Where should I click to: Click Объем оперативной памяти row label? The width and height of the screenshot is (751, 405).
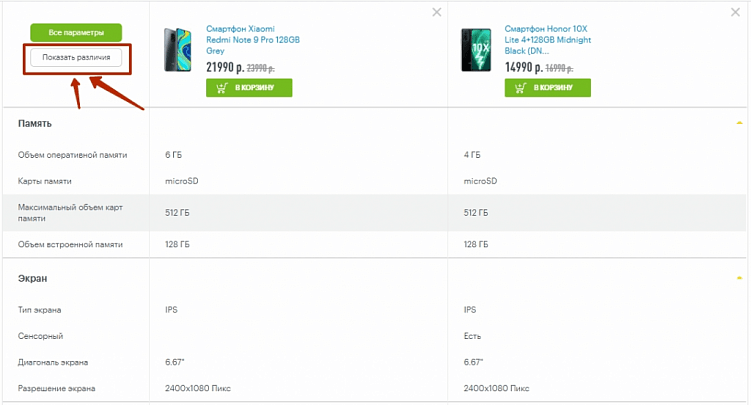pos(73,156)
